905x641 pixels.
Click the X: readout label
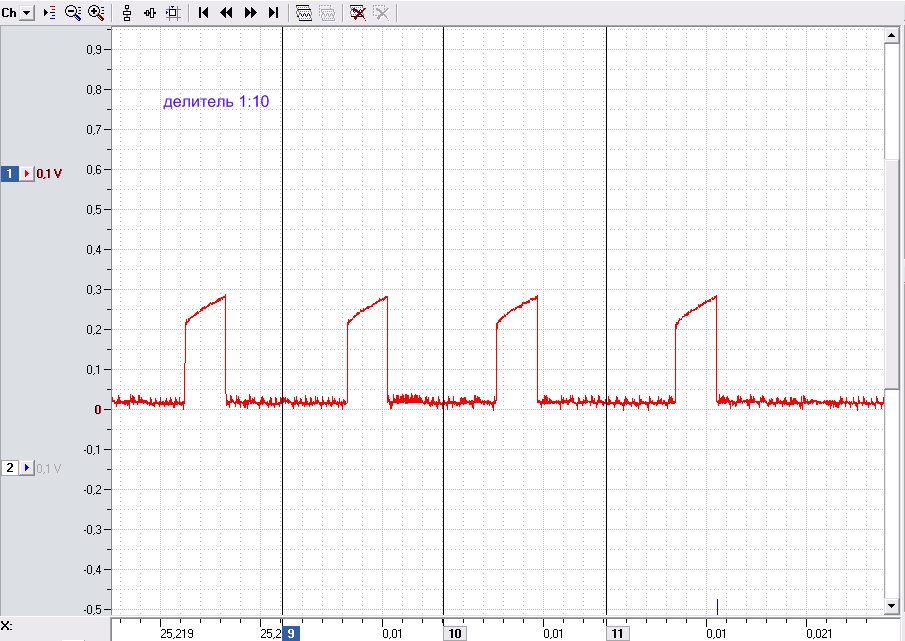point(7,626)
